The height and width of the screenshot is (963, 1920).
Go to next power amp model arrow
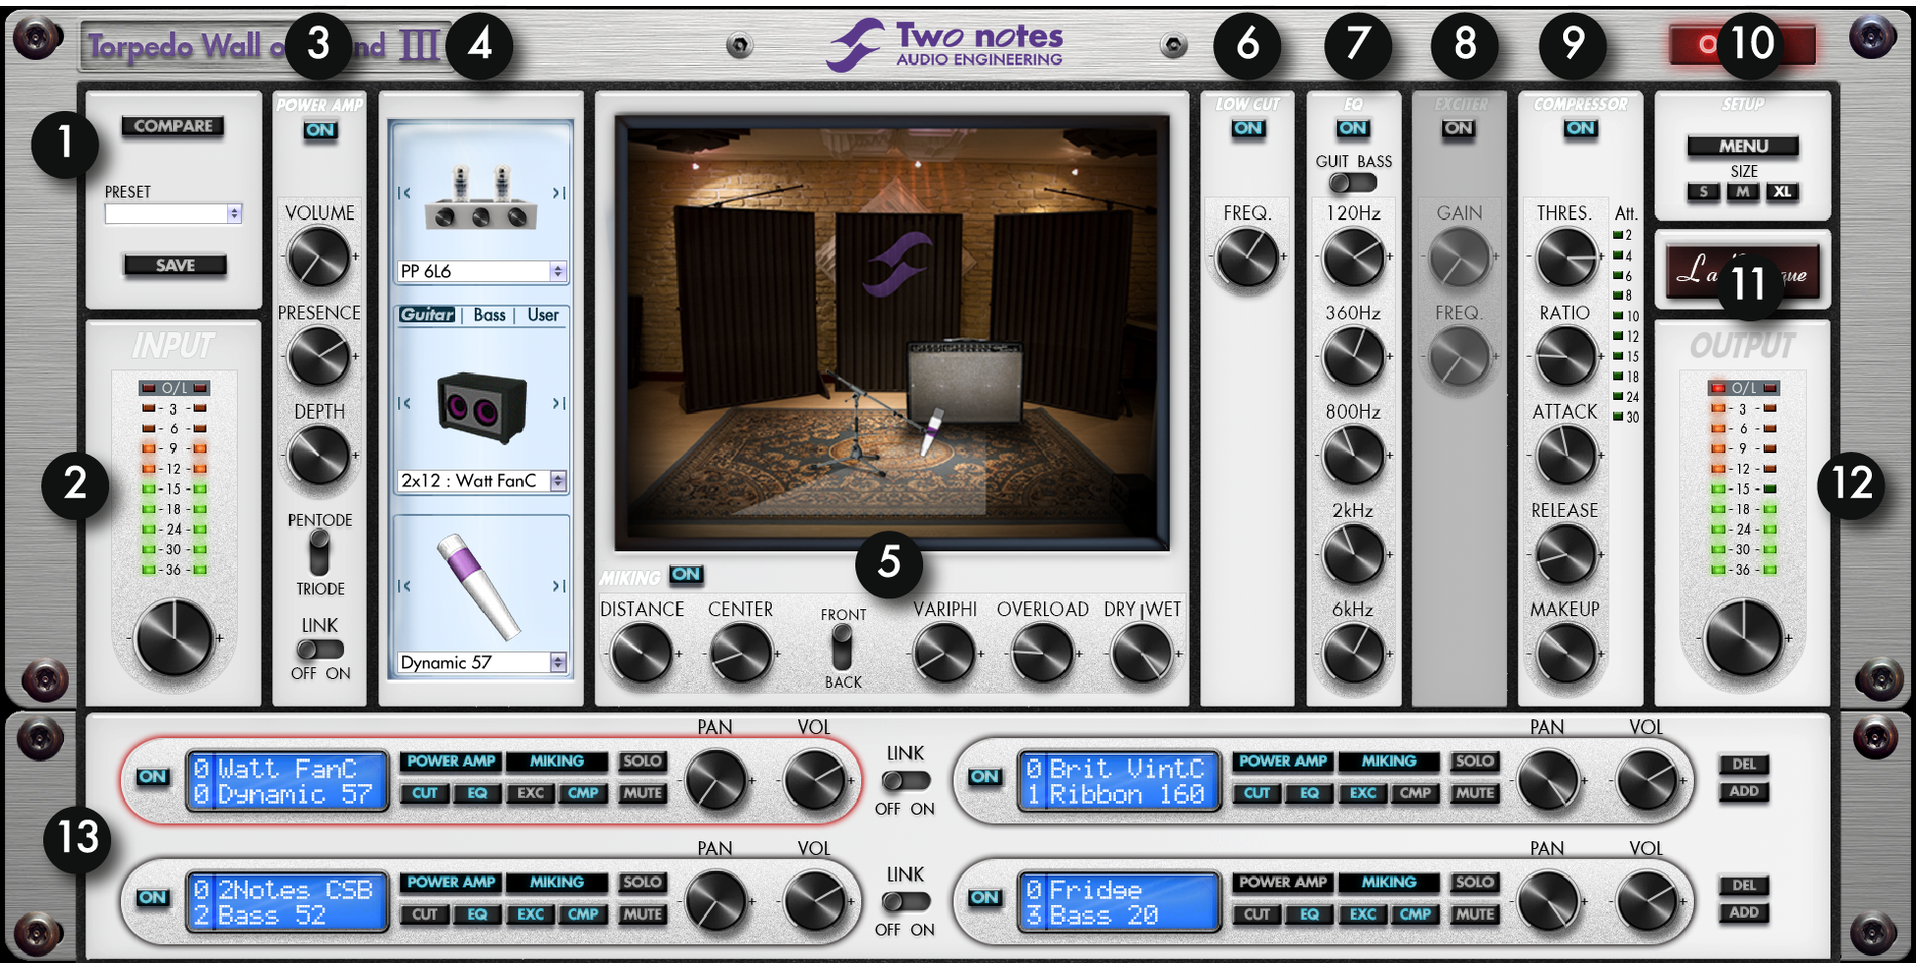click(x=559, y=193)
